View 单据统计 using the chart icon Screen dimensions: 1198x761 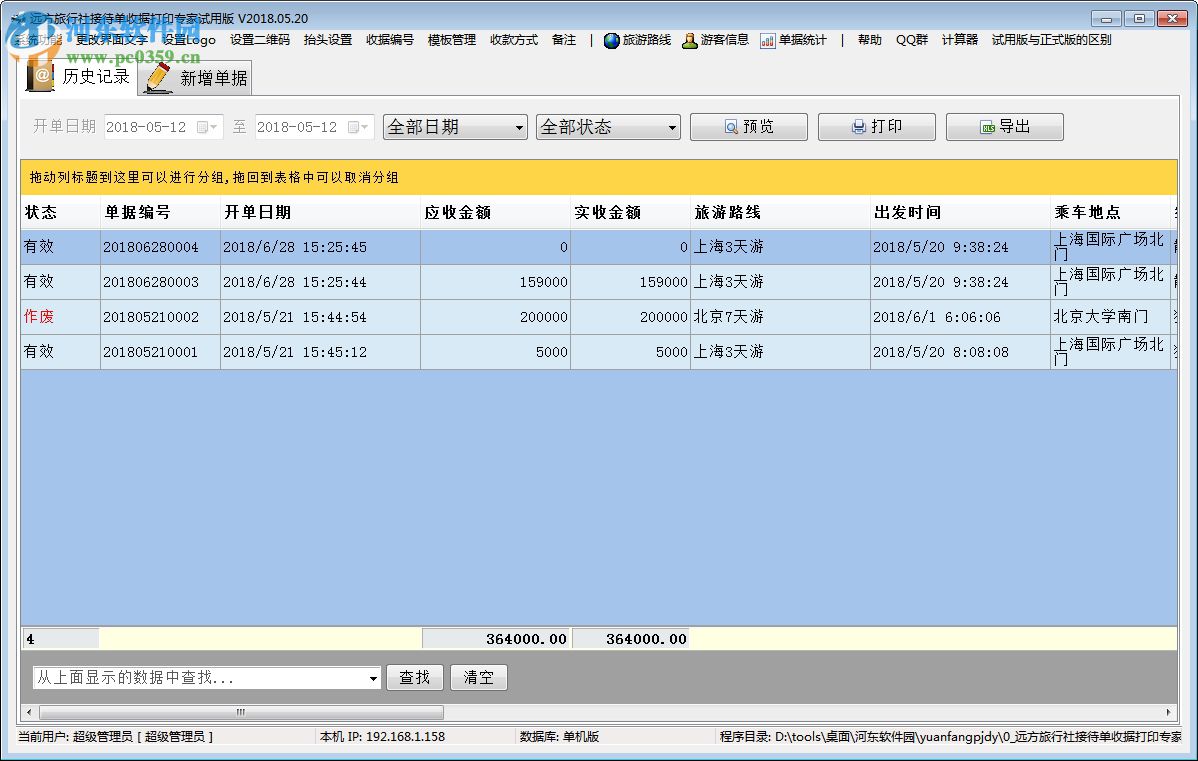pos(766,40)
